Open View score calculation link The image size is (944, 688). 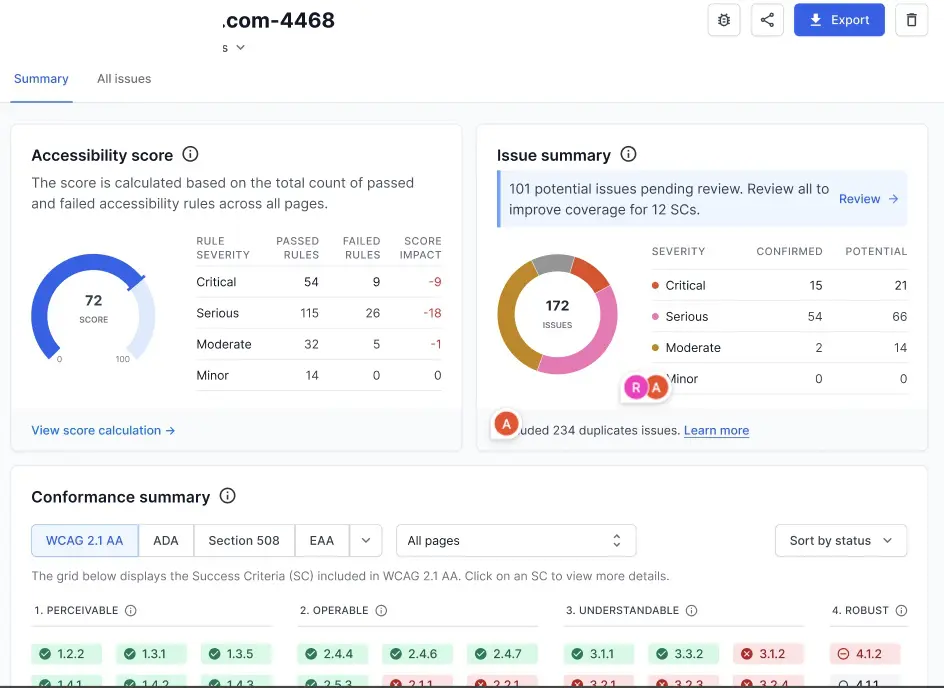(x=103, y=430)
